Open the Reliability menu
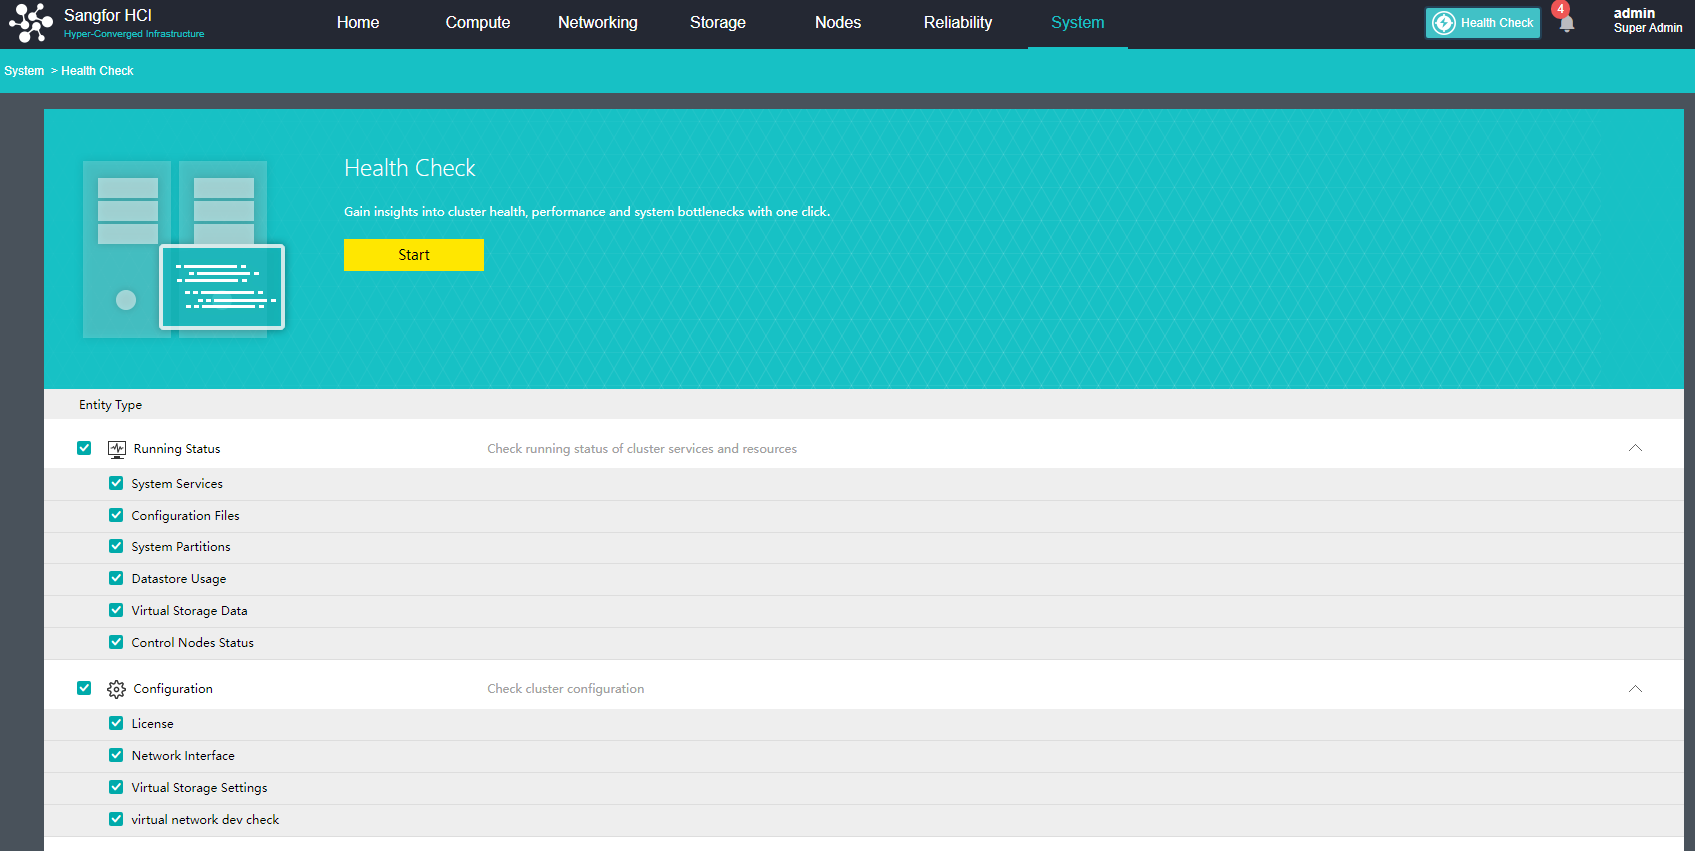This screenshot has height=851, width=1695. click(x=957, y=23)
